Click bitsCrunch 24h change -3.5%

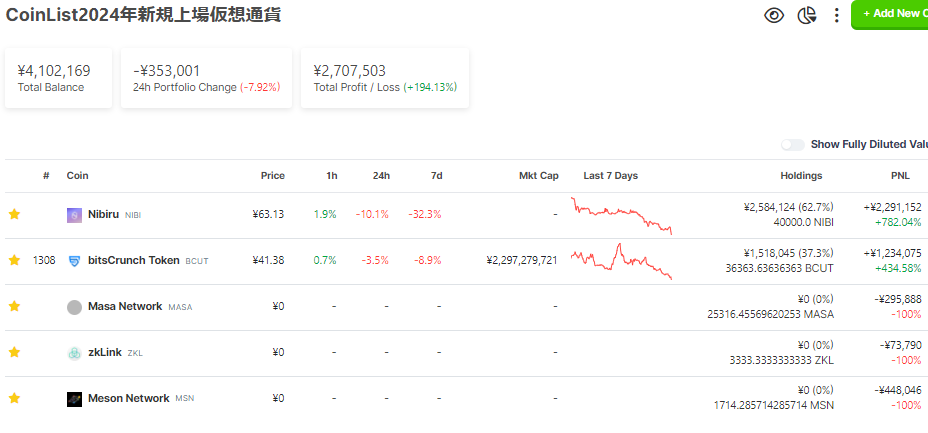point(375,260)
